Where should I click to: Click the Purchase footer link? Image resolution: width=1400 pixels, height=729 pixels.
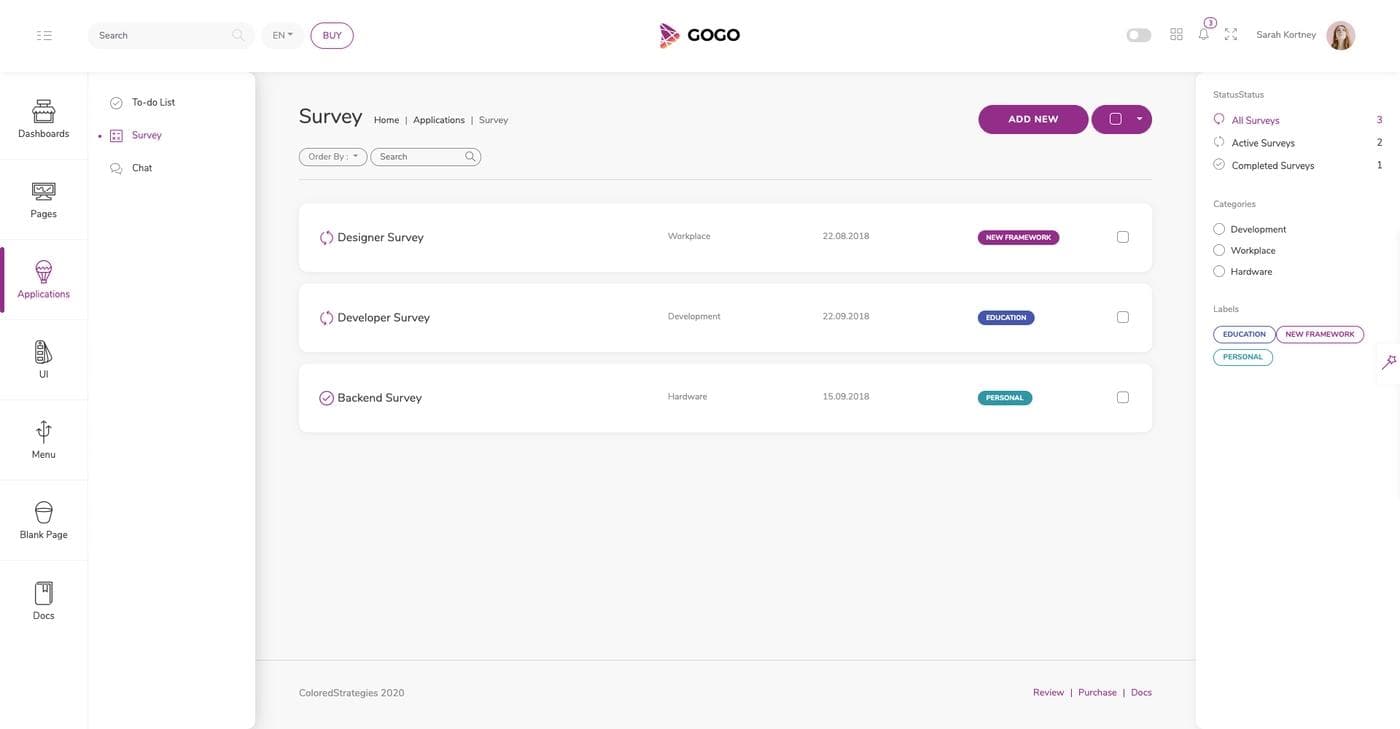click(x=1097, y=692)
